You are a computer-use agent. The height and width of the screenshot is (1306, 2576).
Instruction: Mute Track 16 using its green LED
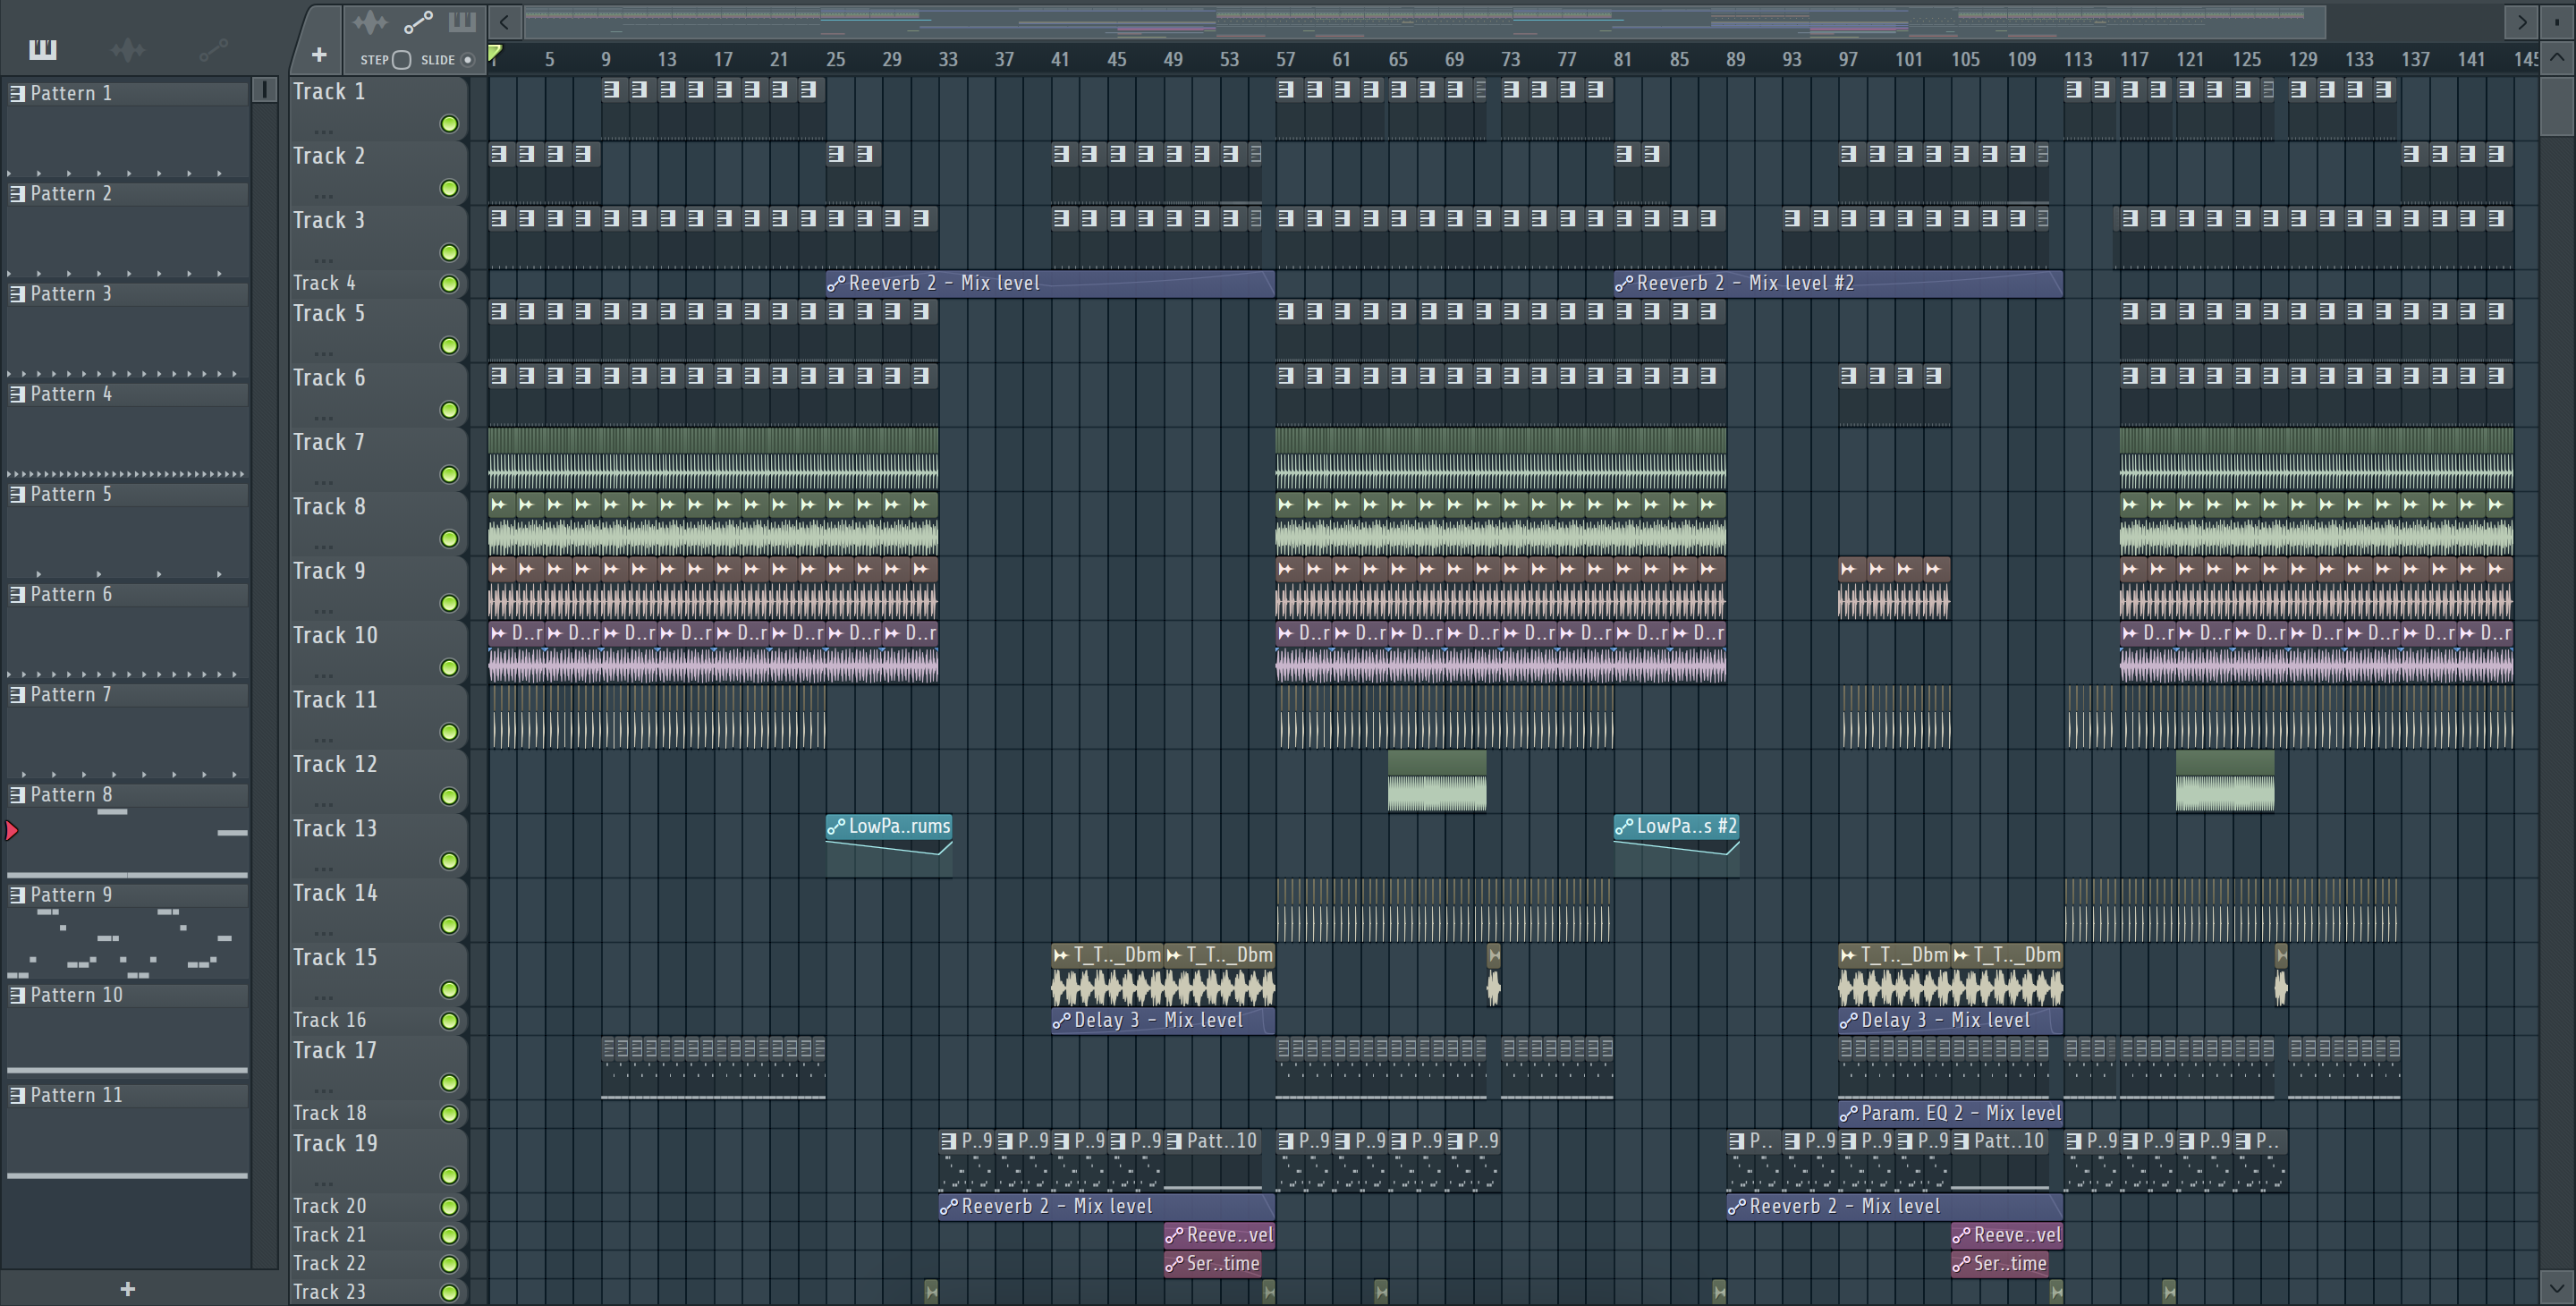[x=449, y=1021]
